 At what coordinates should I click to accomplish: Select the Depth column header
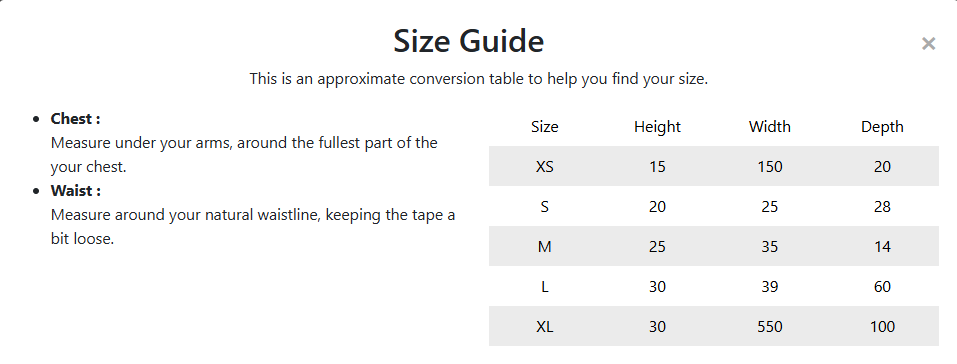(x=882, y=126)
